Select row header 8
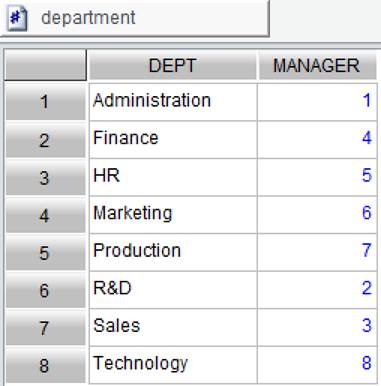The image size is (381, 386). point(45,365)
